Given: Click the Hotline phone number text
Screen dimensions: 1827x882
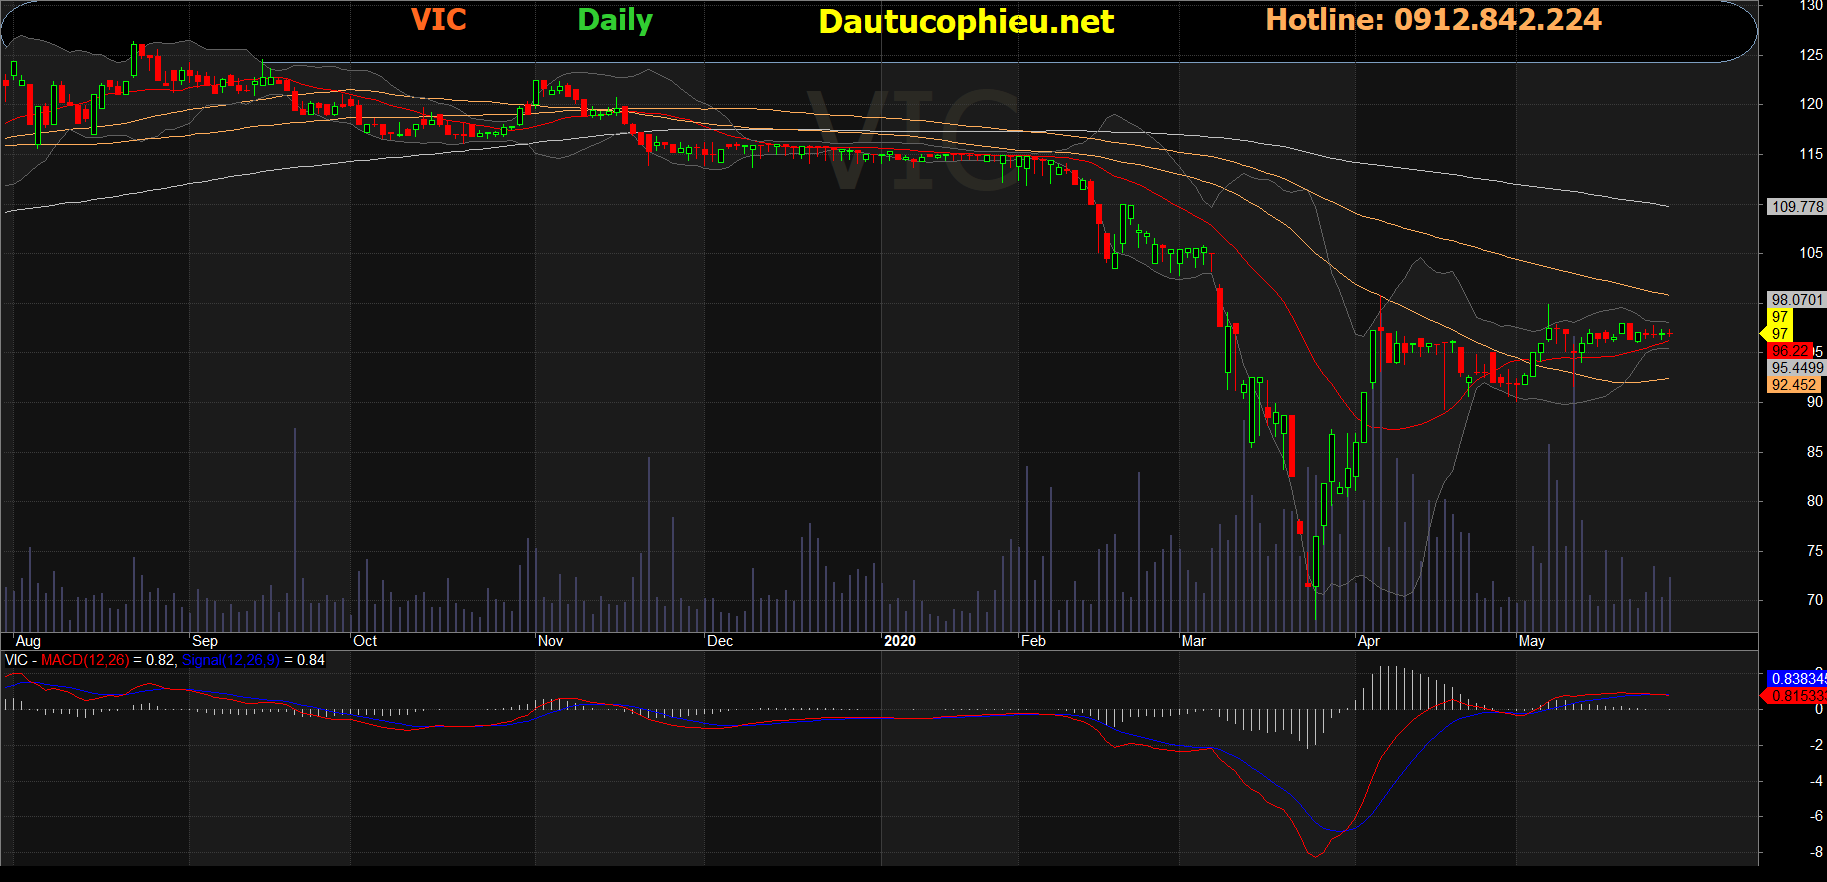Looking at the screenshot, I should pos(1432,20).
